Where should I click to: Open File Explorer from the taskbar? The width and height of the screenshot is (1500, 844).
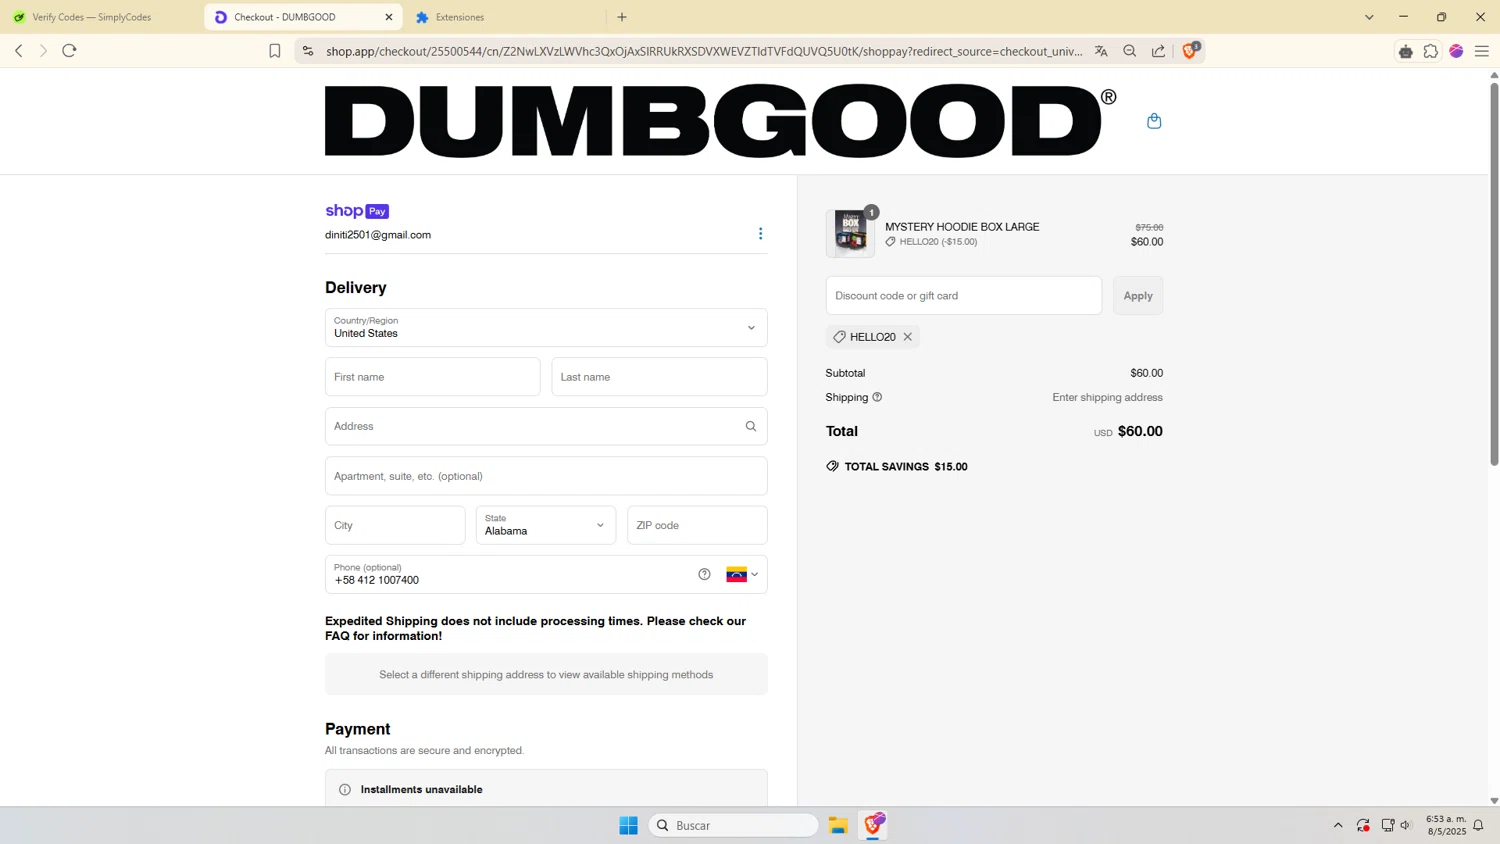click(838, 825)
